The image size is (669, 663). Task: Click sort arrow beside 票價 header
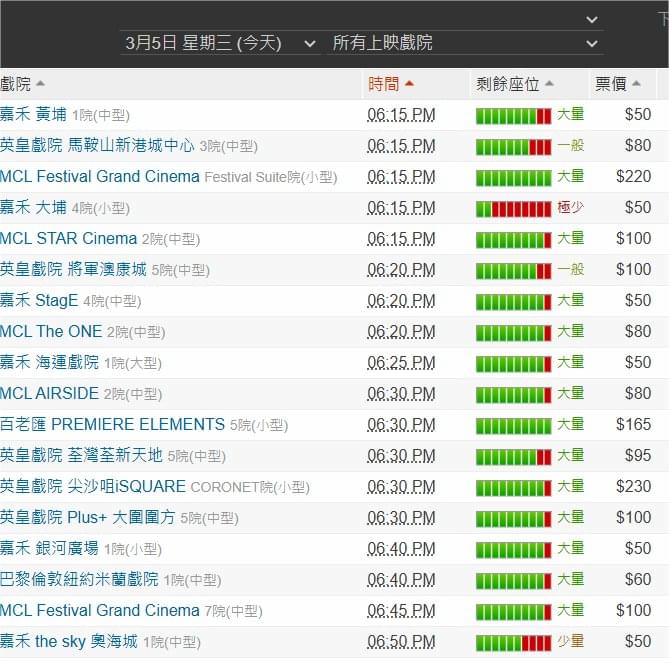point(636,83)
